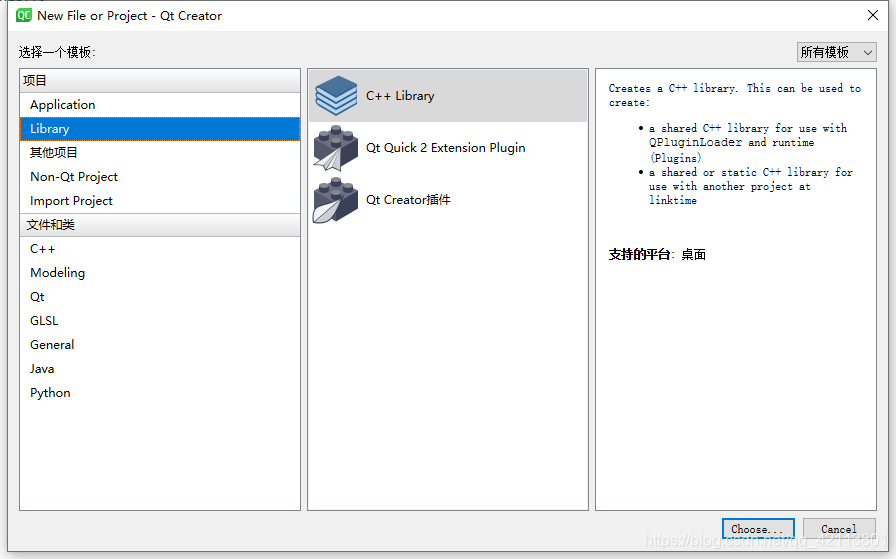Click the Qt Creator插件 brick icon
Image resolution: width=896 pixels, height=559 pixels.
coord(335,200)
